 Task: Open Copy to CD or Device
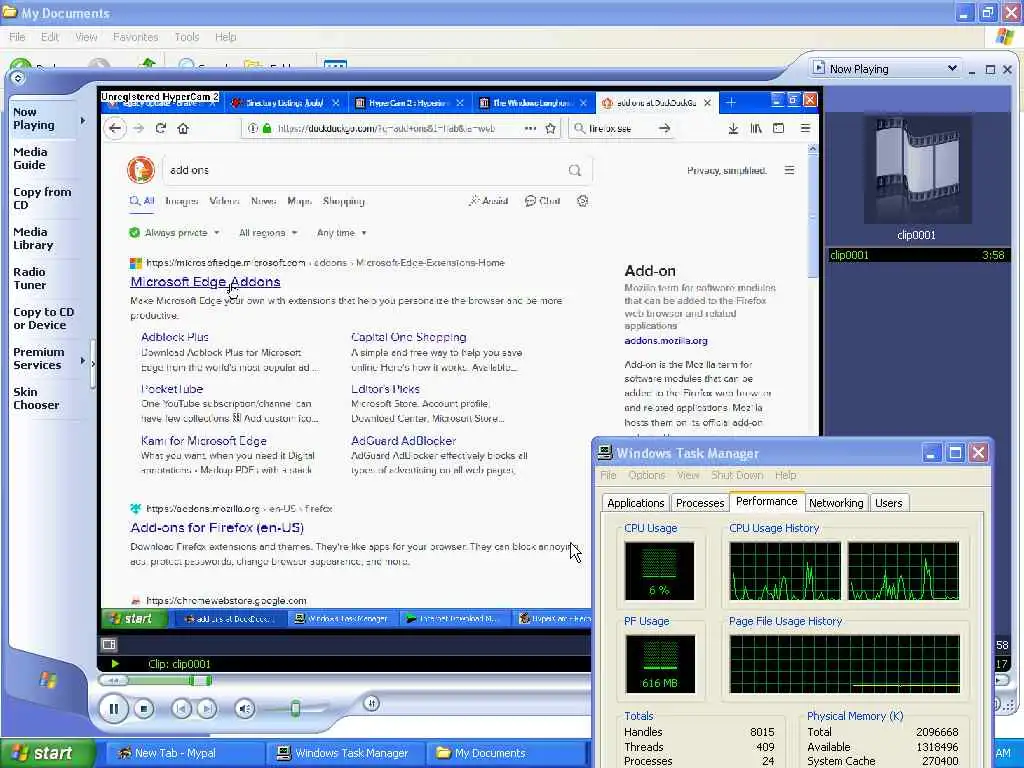pyautogui.click(x=43, y=318)
